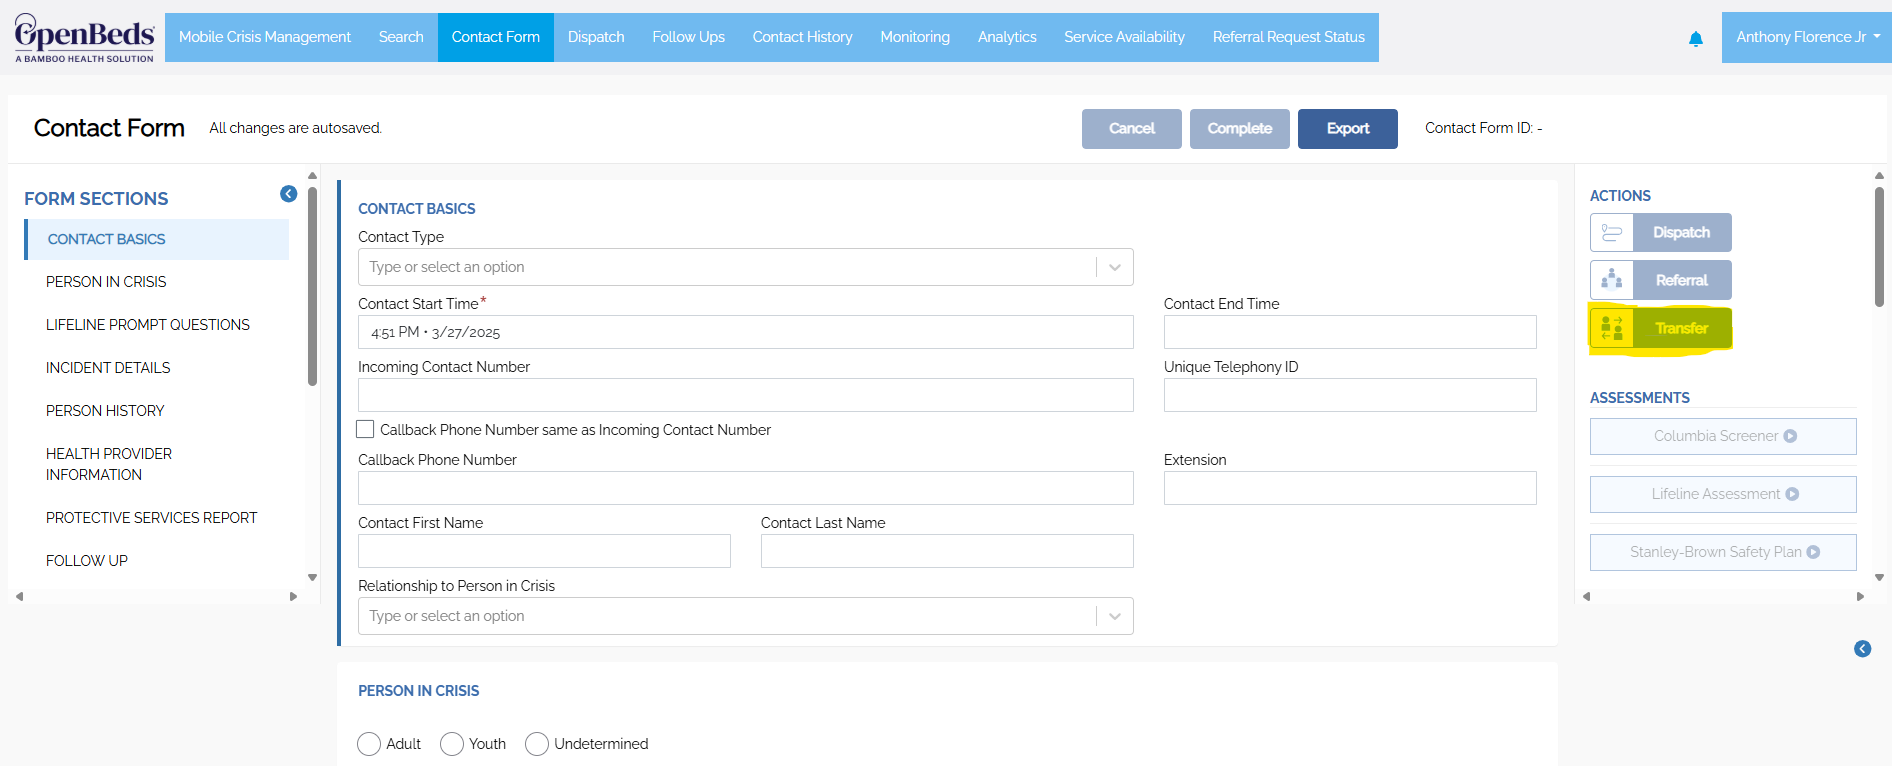Screen dimensions: 1892x766
Task: Click the Dispatch action icon
Action: pos(1612,233)
